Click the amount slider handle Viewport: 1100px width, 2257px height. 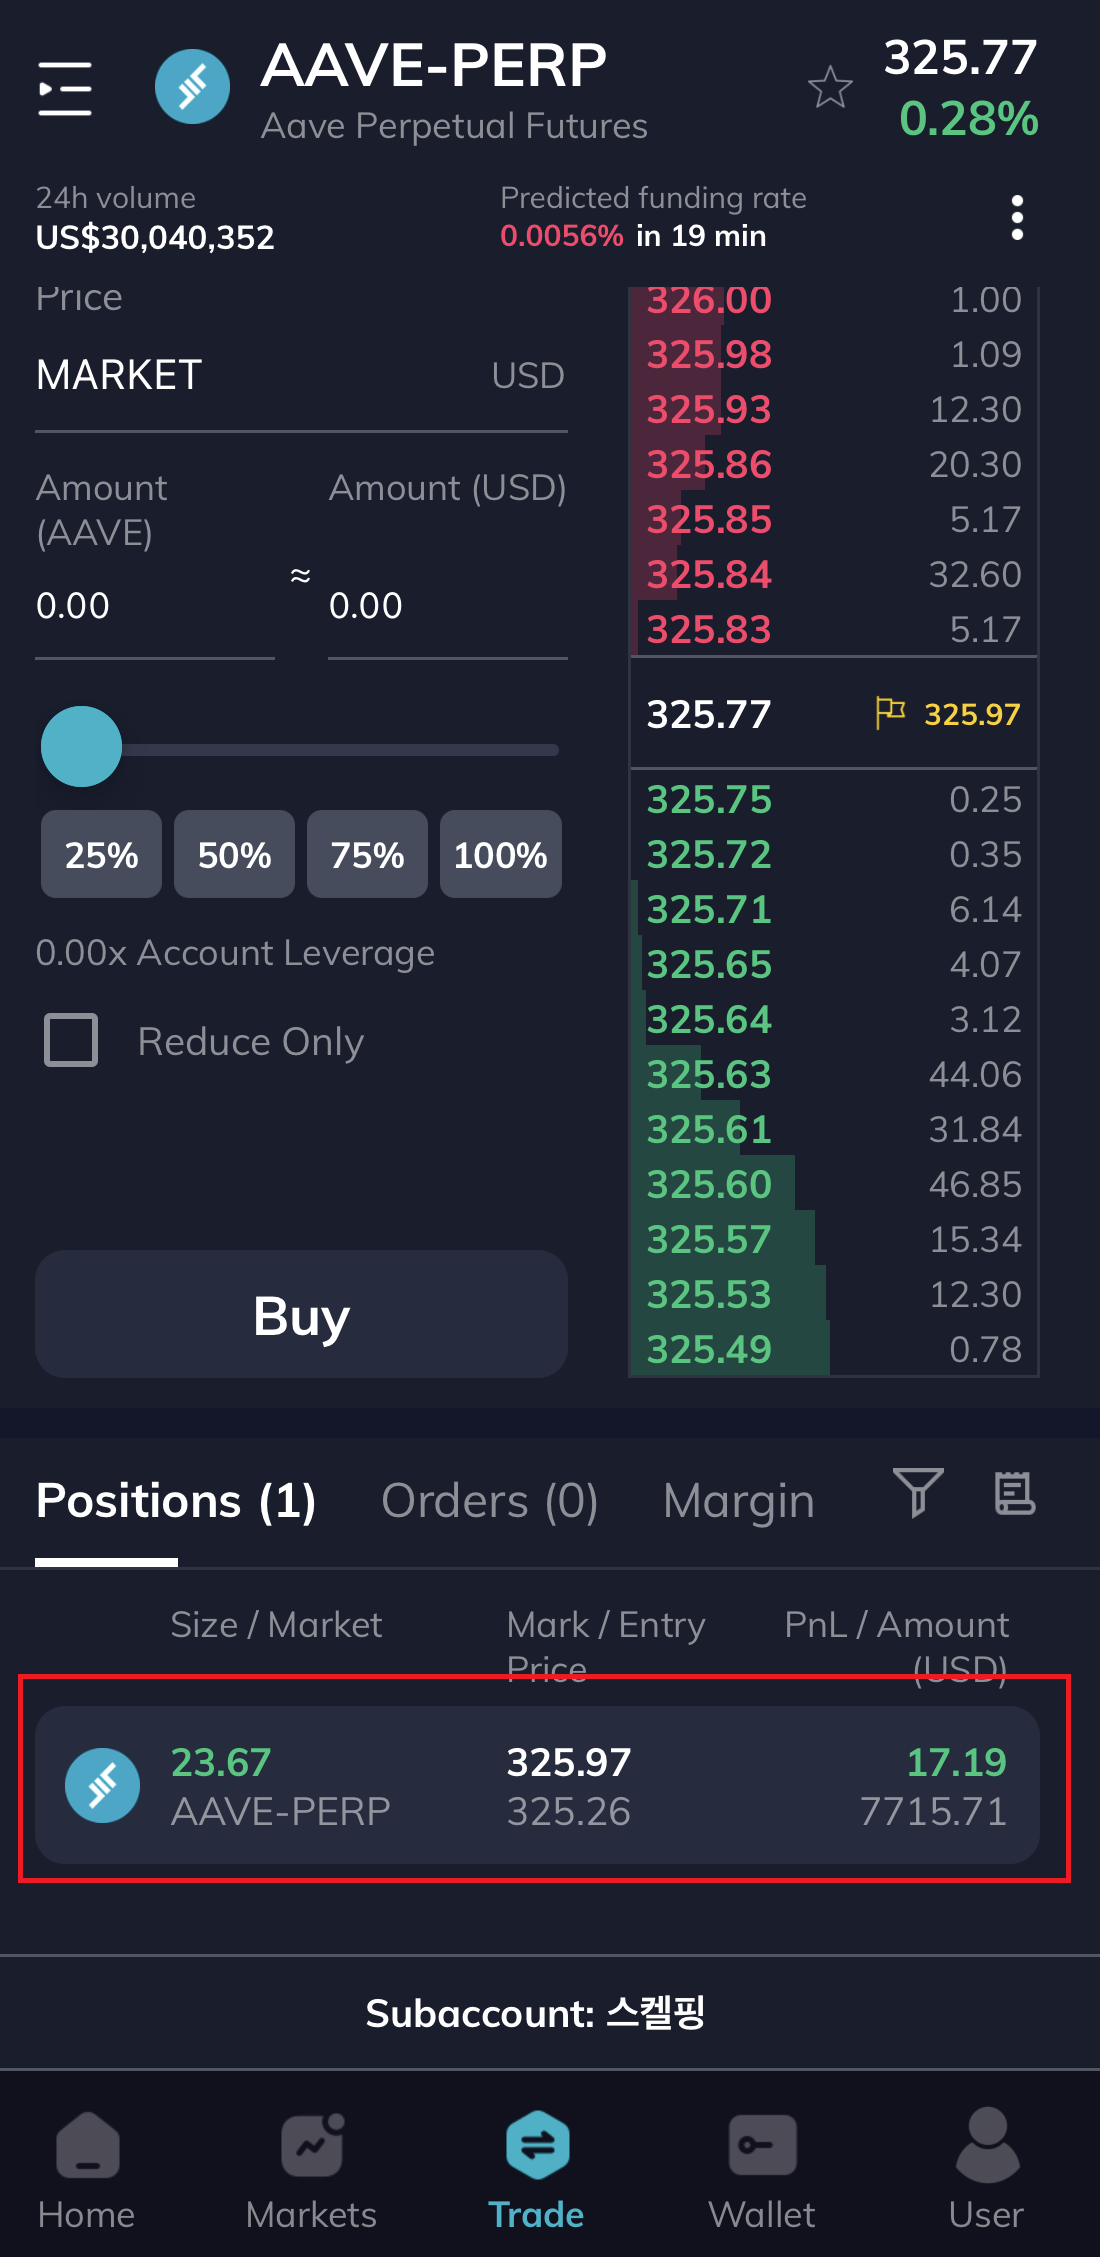tap(81, 747)
